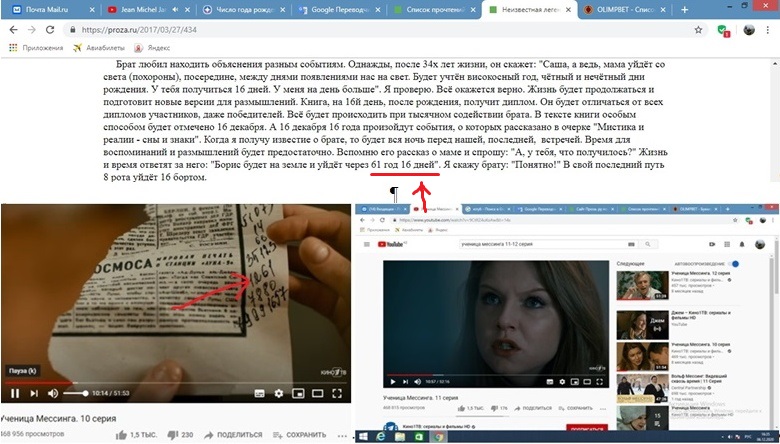Switch to the Число года рождения tab
Viewport: 780px width, 444px height.
pyautogui.click(x=241, y=10)
